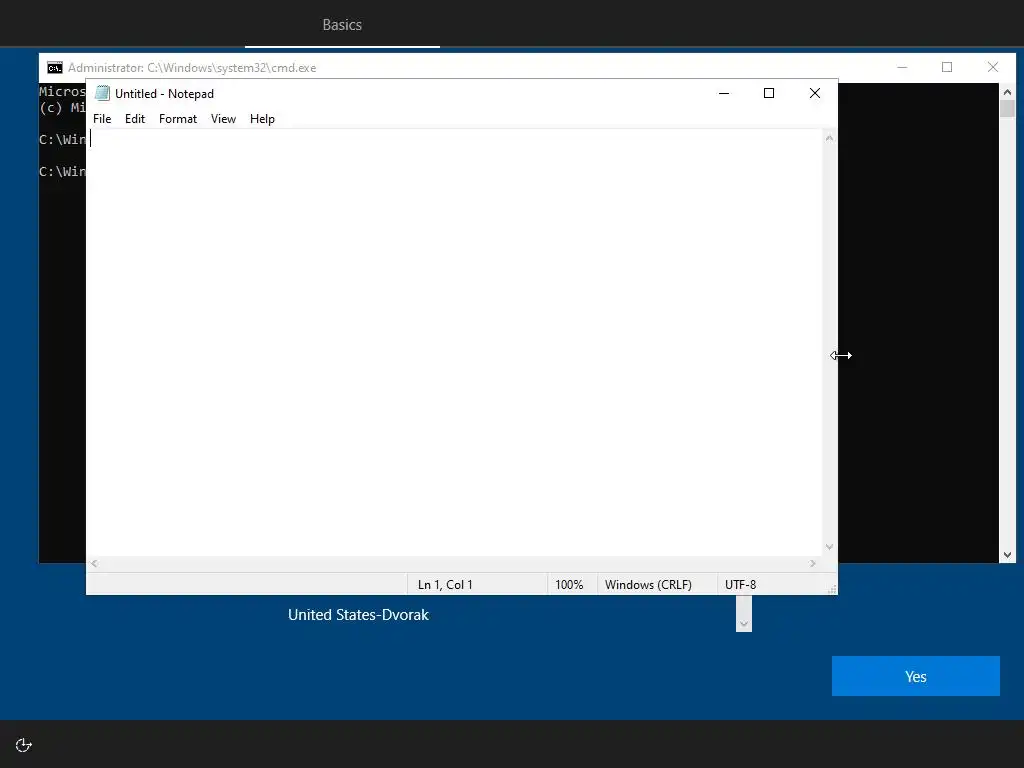Close the cmd.exe Administrator window

[x=993, y=67]
